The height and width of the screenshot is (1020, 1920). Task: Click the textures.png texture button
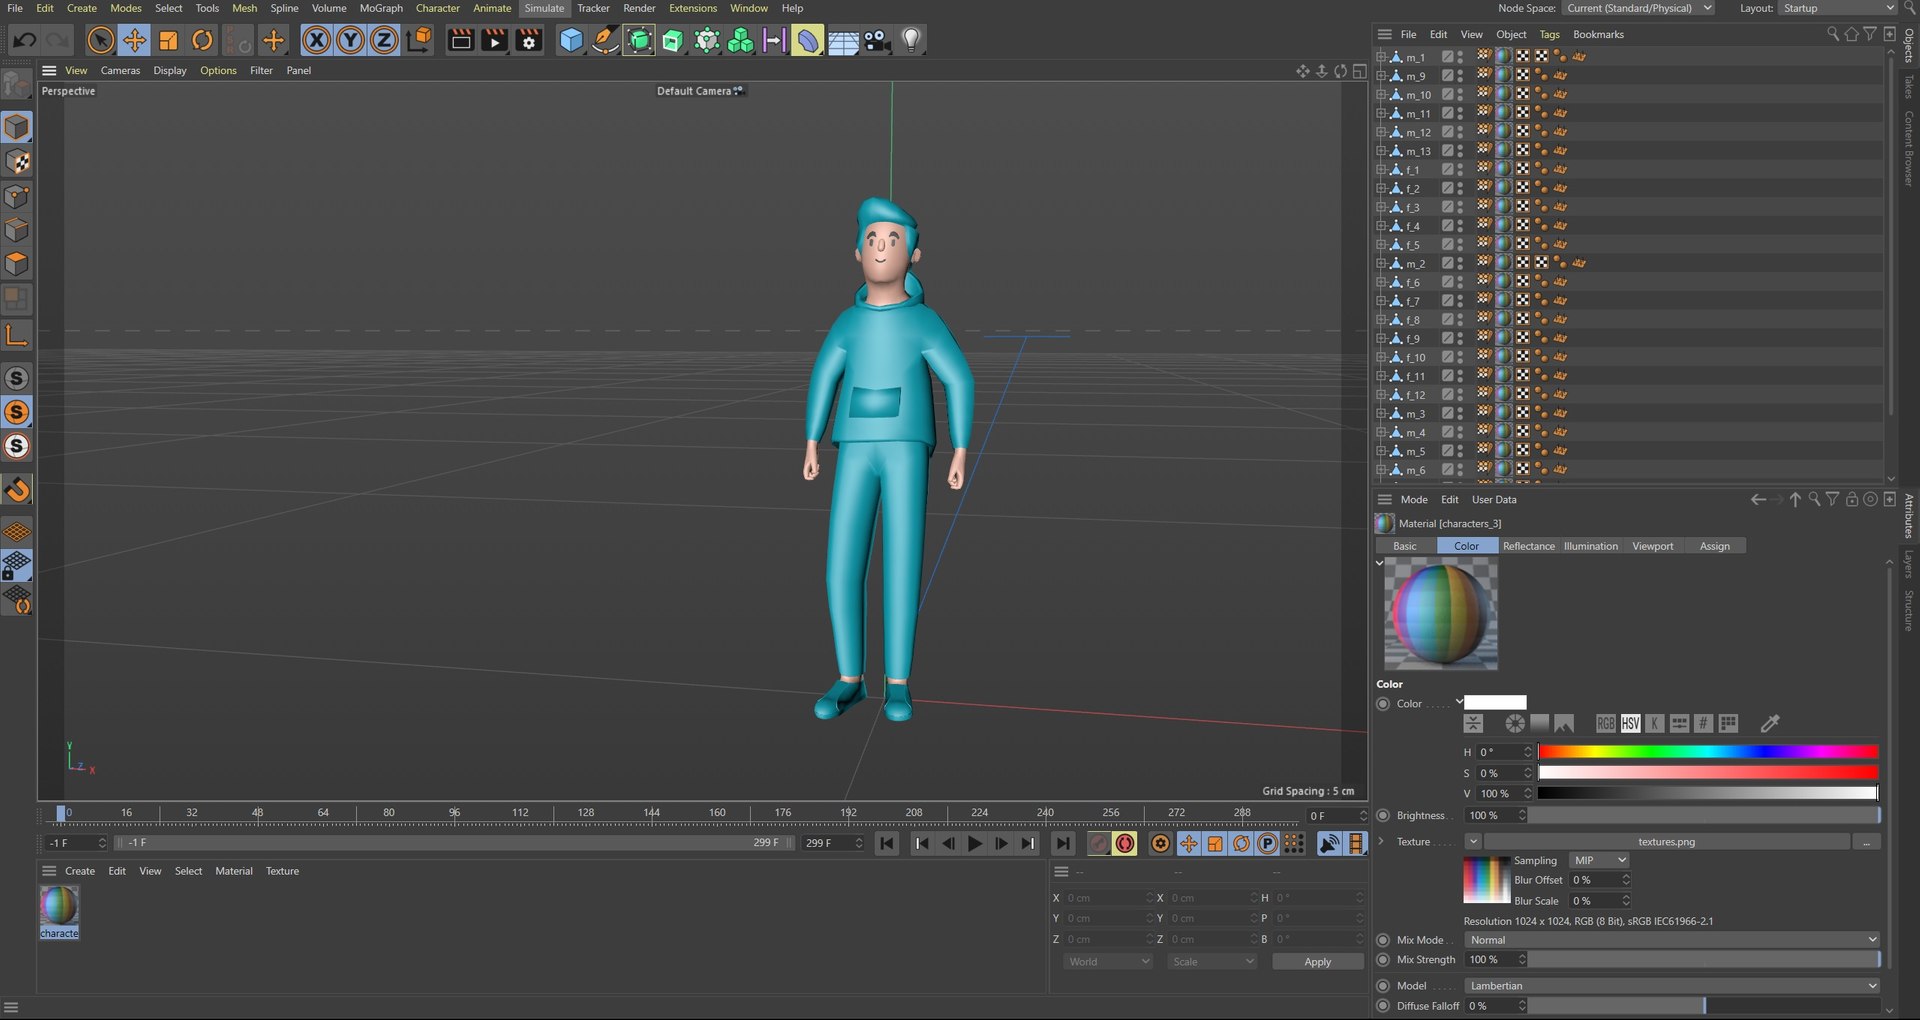[x=1666, y=842]
